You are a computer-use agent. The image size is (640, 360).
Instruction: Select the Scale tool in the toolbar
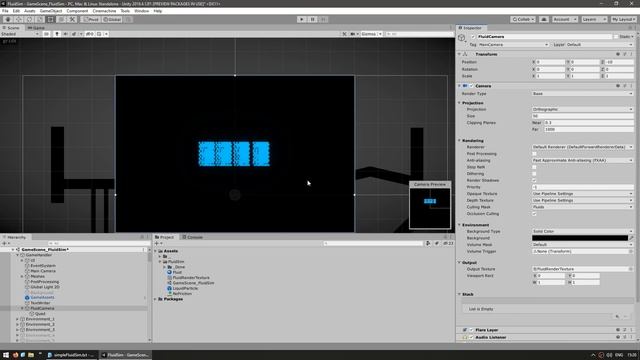[x=40, y=19]
